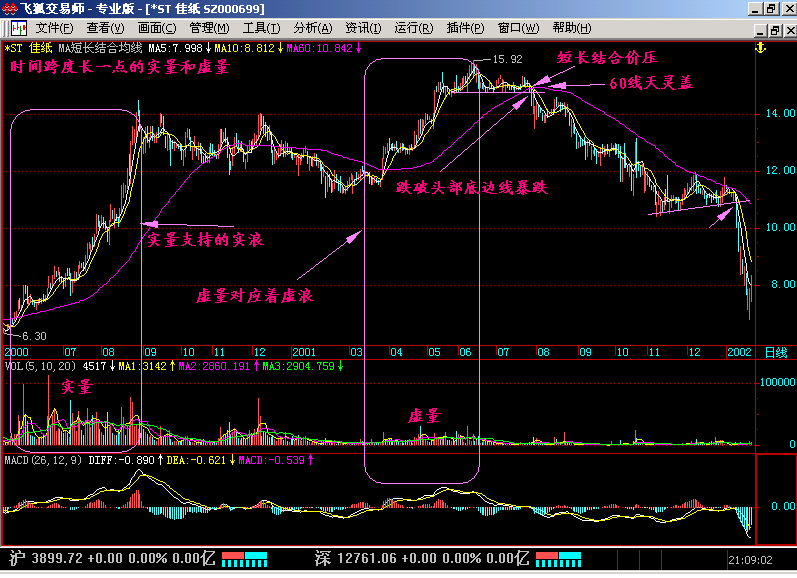Open the 查看(V) menu

106,28
